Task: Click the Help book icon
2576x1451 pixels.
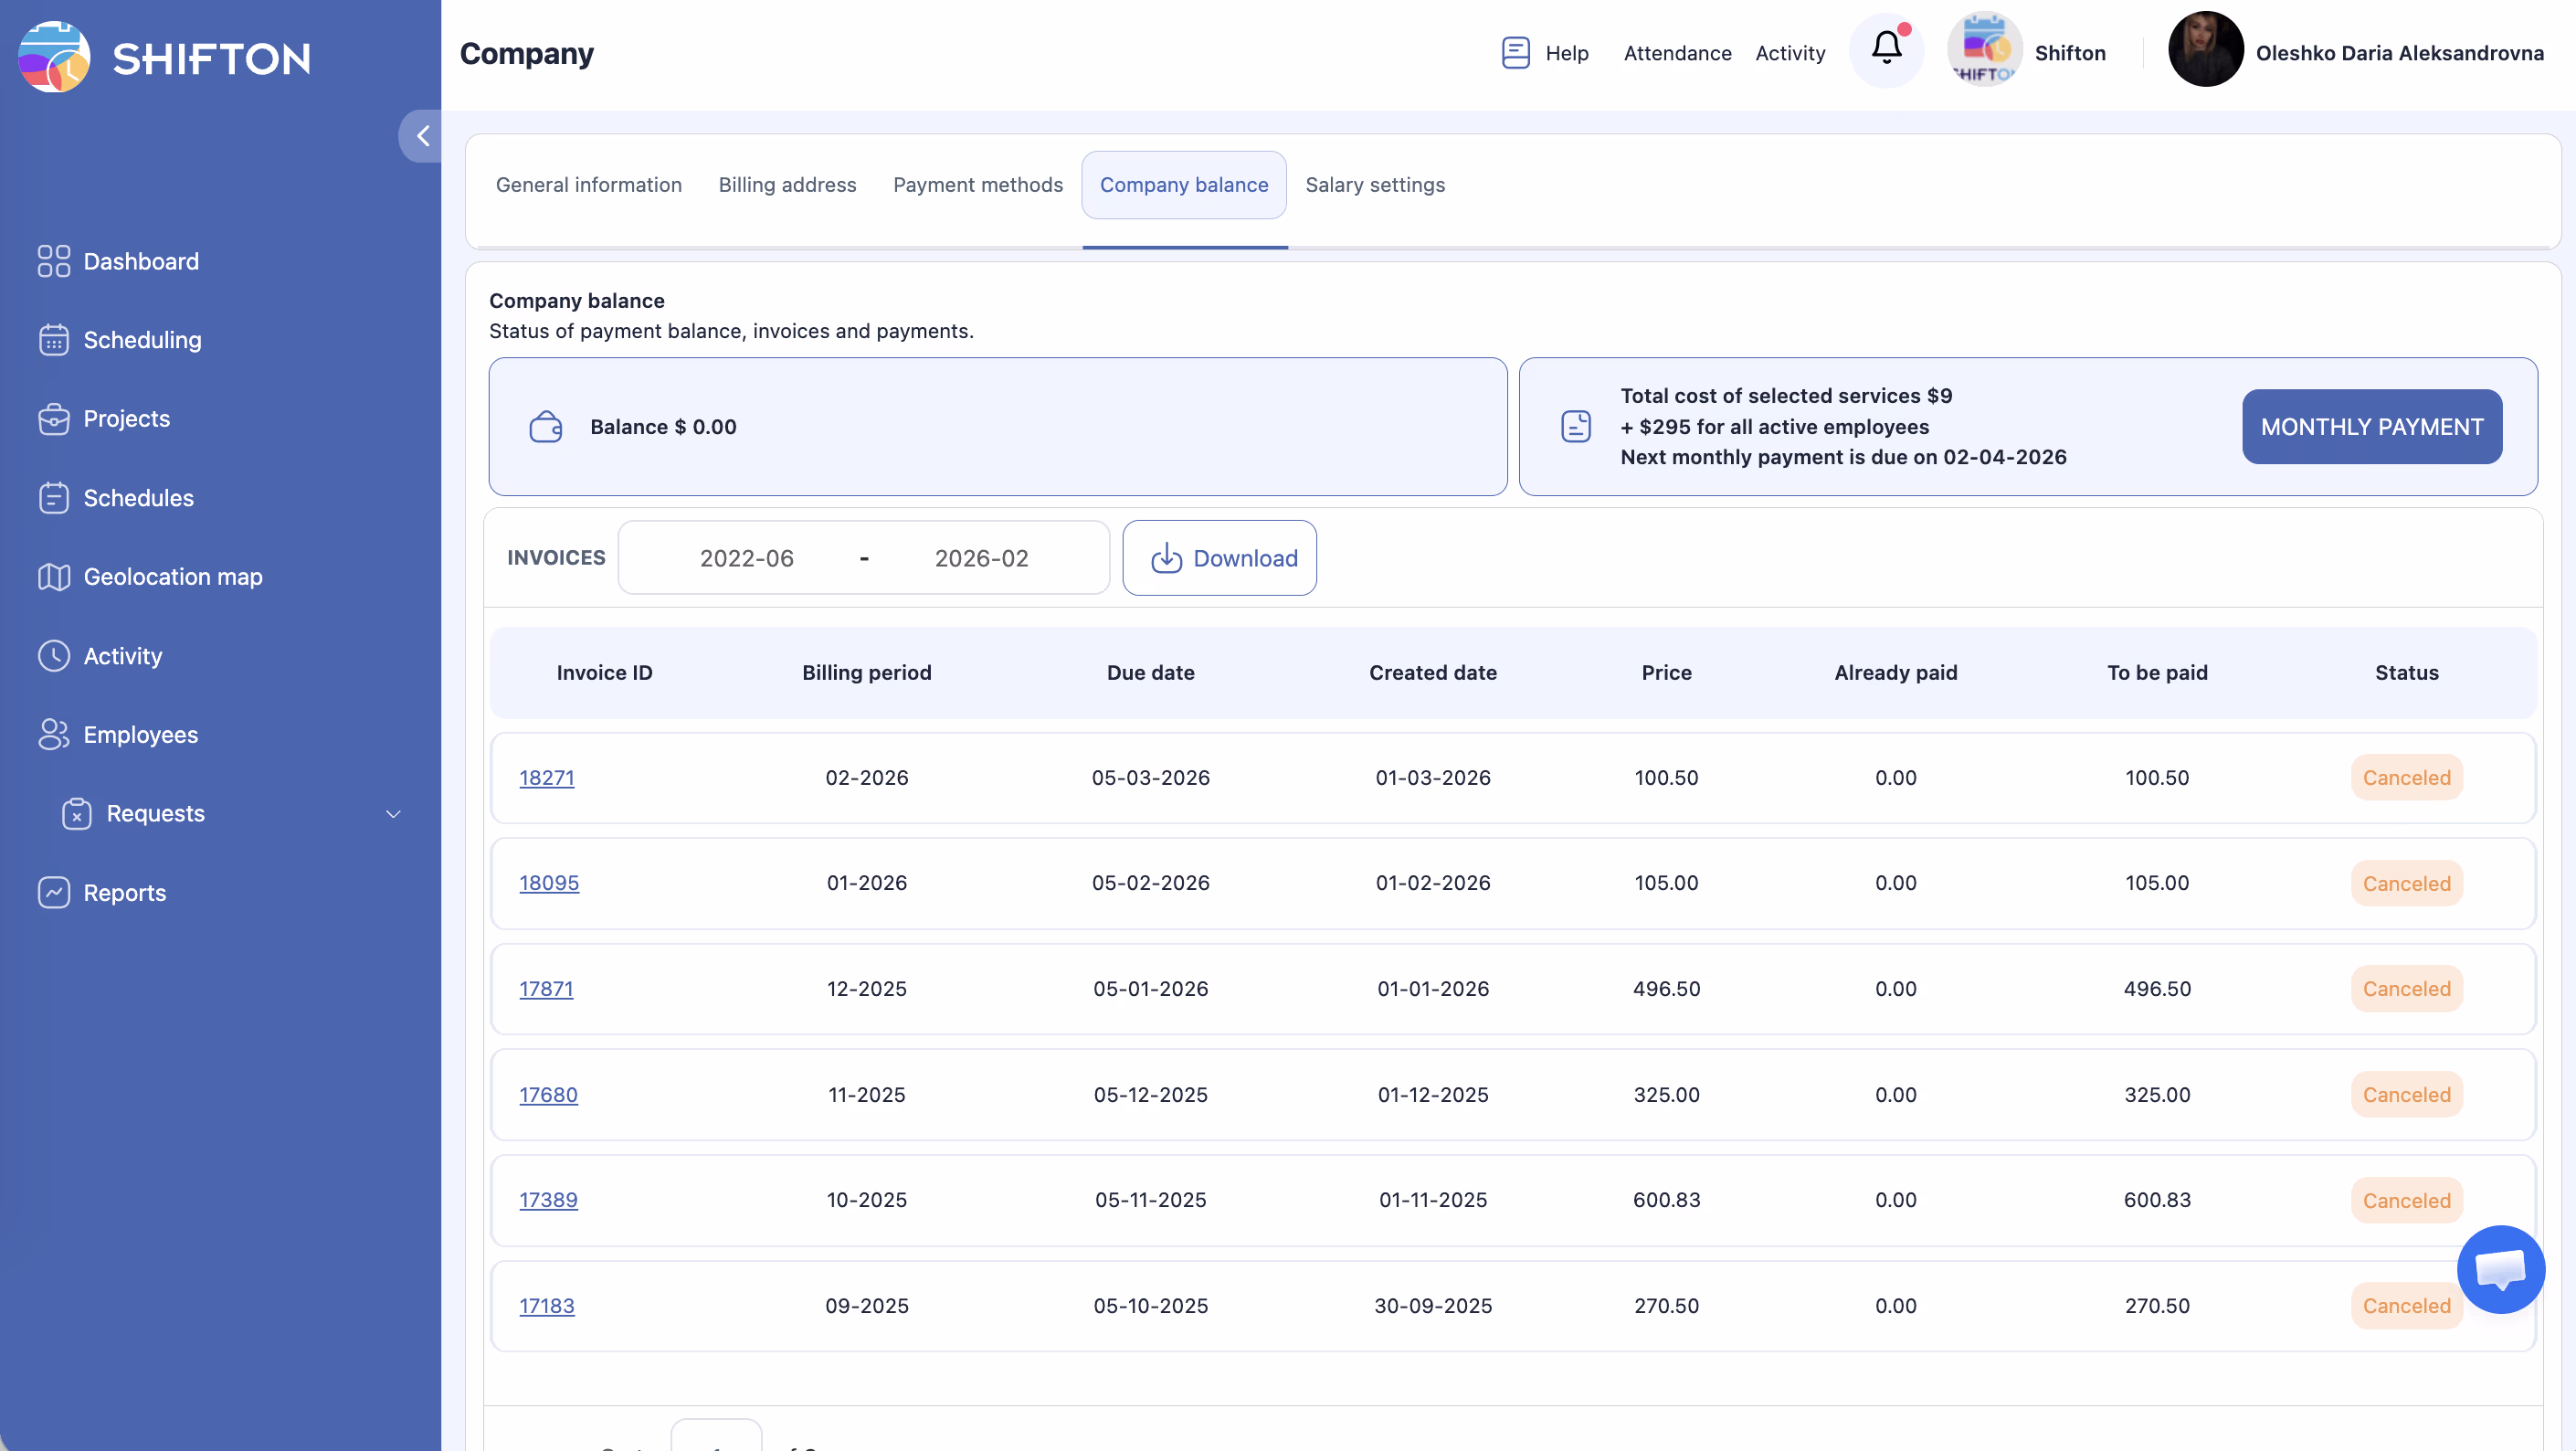Action: [x=1515, y=53]
